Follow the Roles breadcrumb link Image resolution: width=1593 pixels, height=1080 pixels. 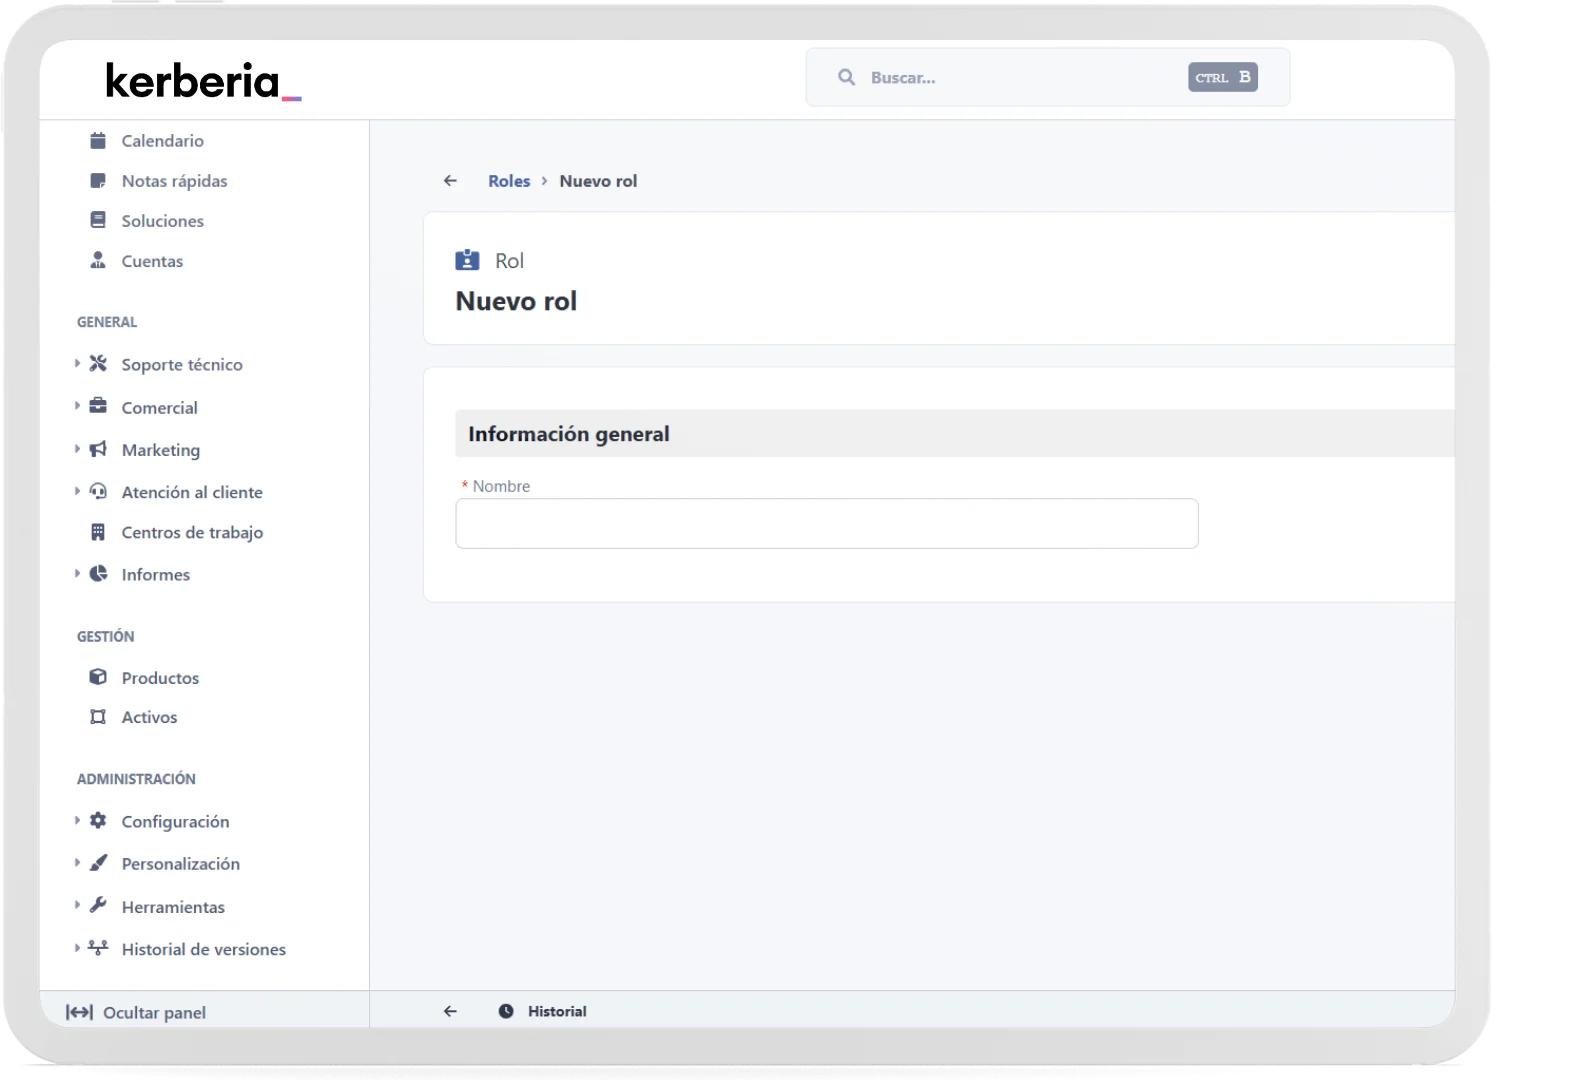click(509, 181)
